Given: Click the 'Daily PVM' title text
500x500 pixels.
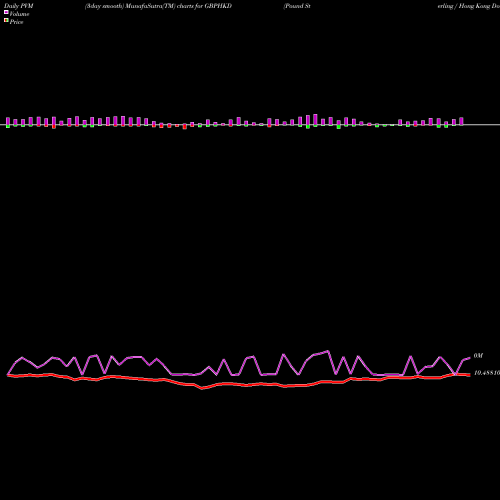Looking at the screenshot, I should point(19,6).
